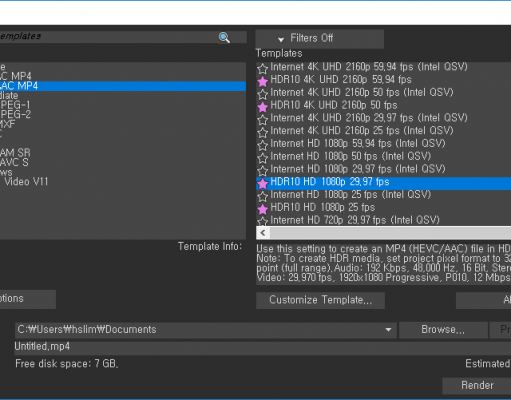Click the magnifier icon in template search

click(x=224, y=38)
